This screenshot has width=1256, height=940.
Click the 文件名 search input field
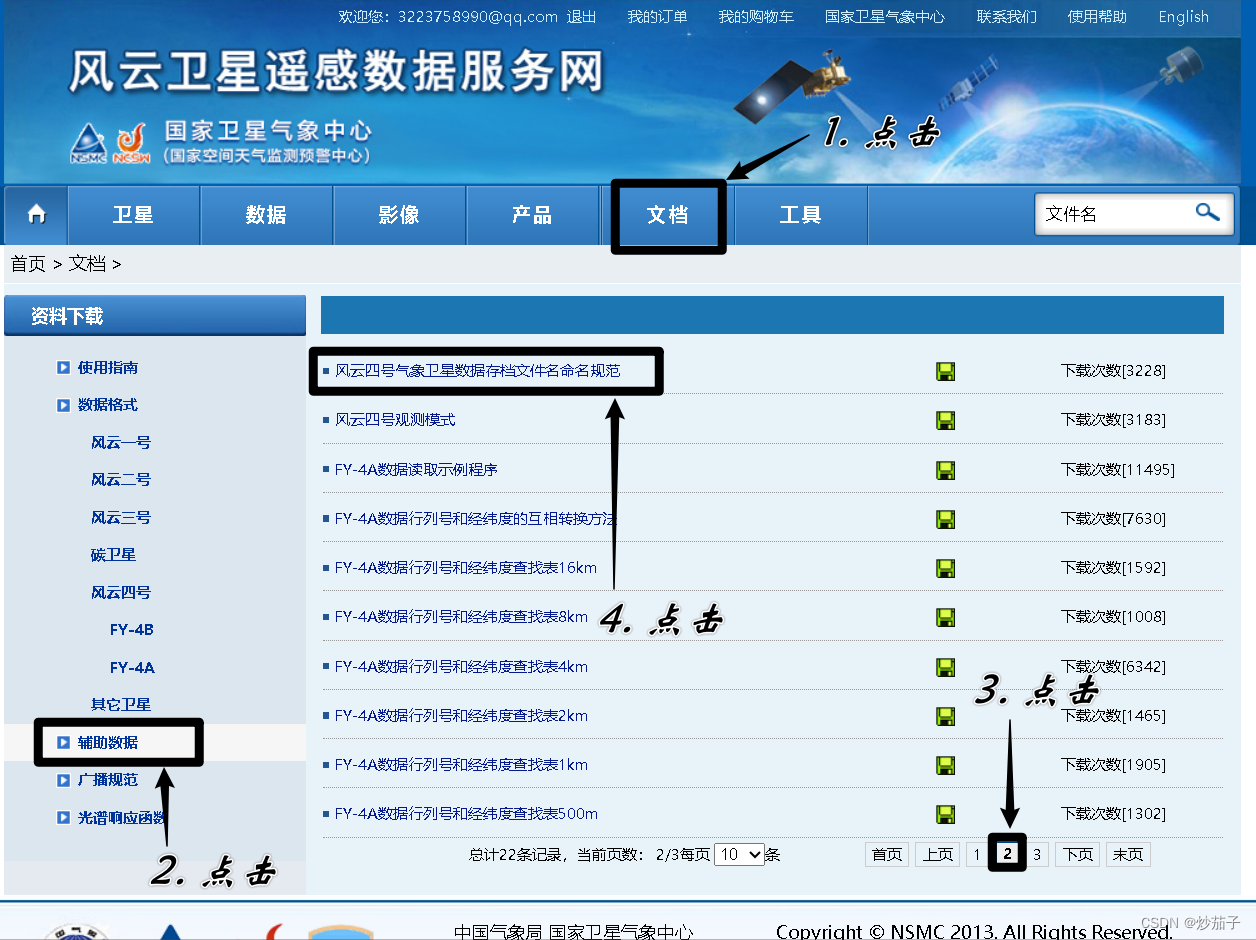click(x=1113, y=213)
